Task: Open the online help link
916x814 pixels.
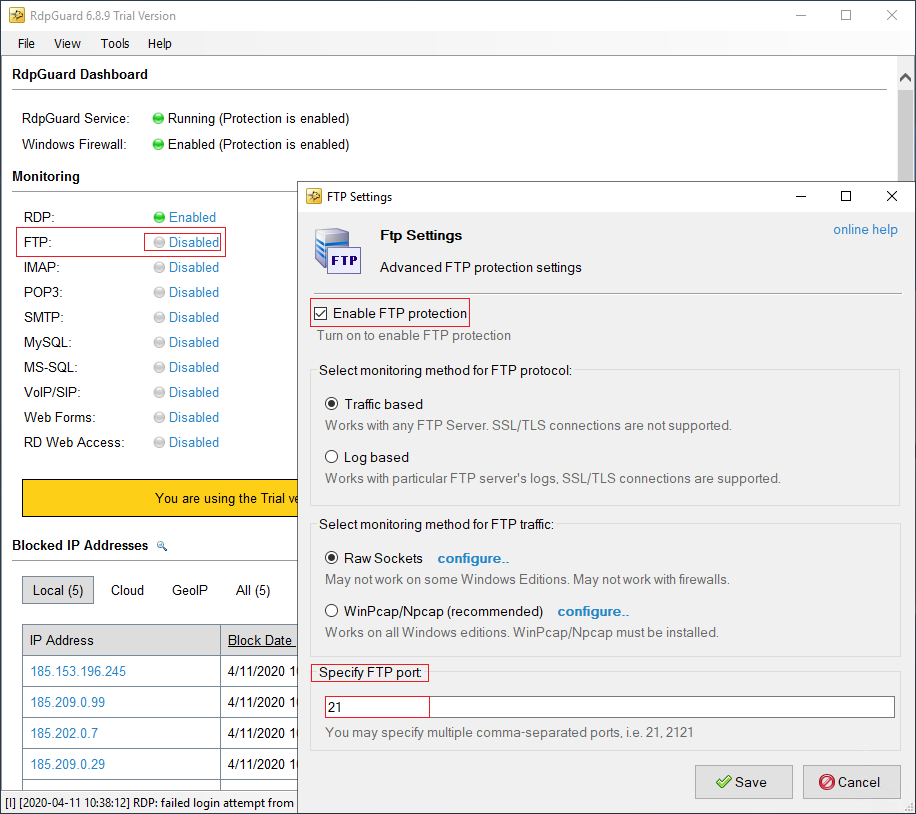Action: click(x=865, y=230)
